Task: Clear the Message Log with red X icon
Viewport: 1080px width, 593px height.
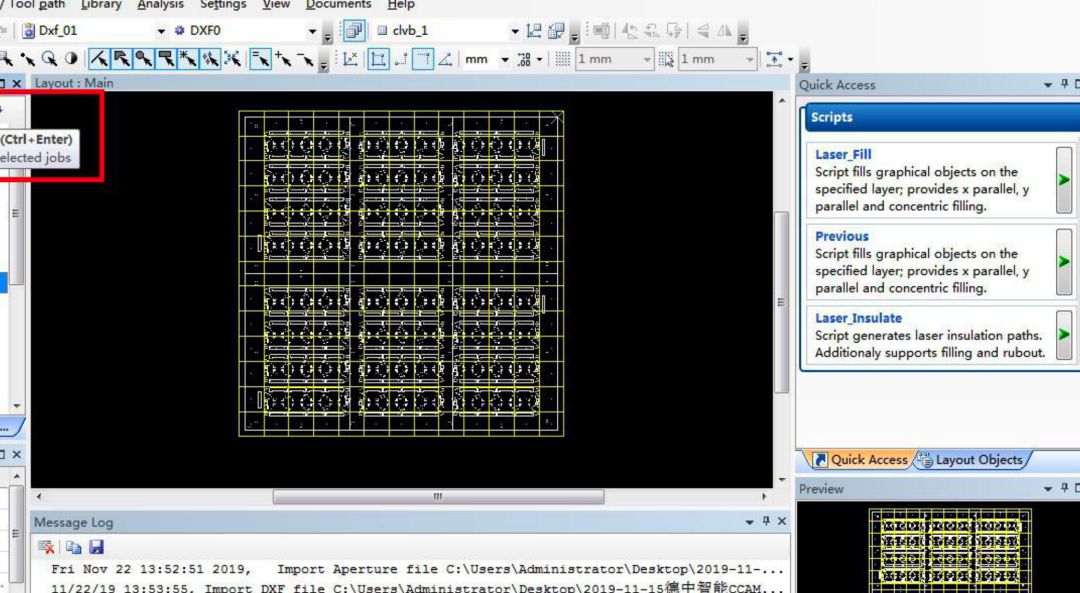Action: (46, 547)
